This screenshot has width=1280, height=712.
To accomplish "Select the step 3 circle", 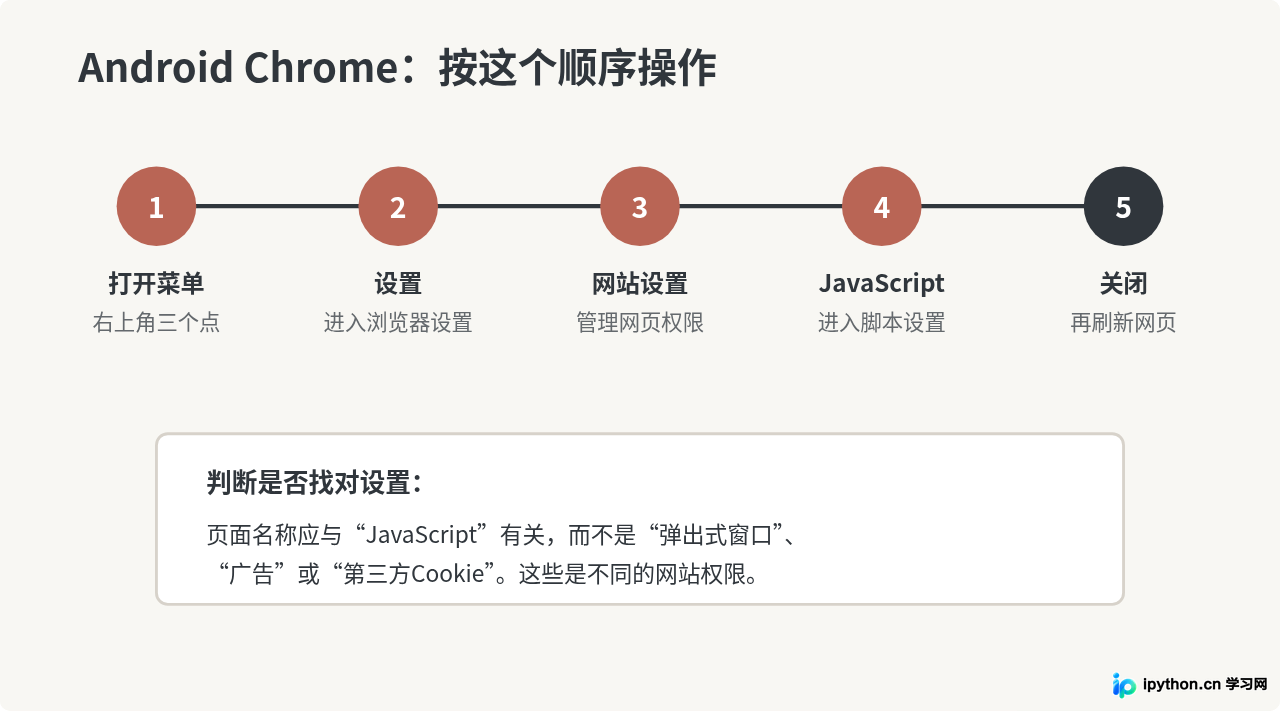I will click(x=640, y=207).
